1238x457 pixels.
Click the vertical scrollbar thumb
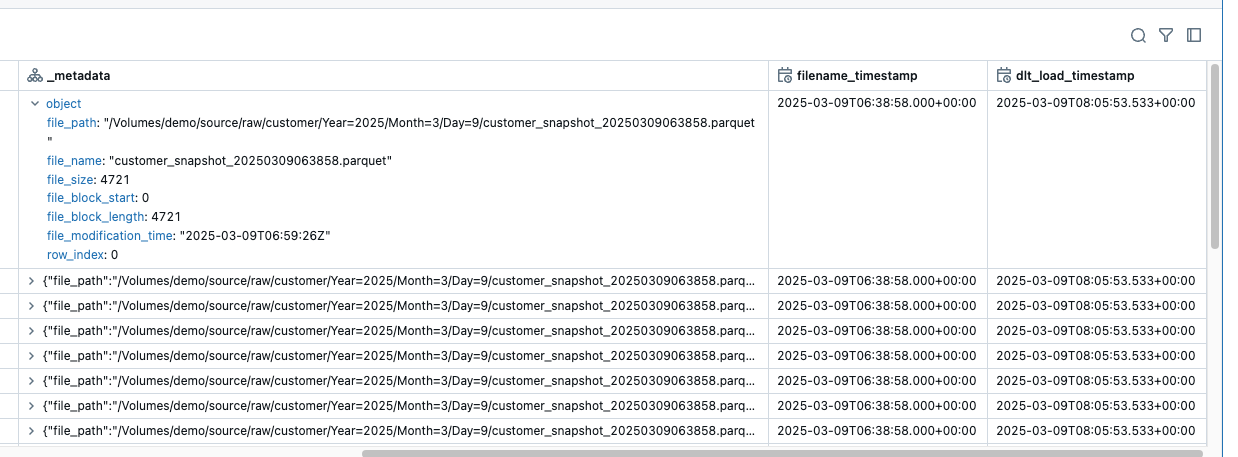(1215, 155)
